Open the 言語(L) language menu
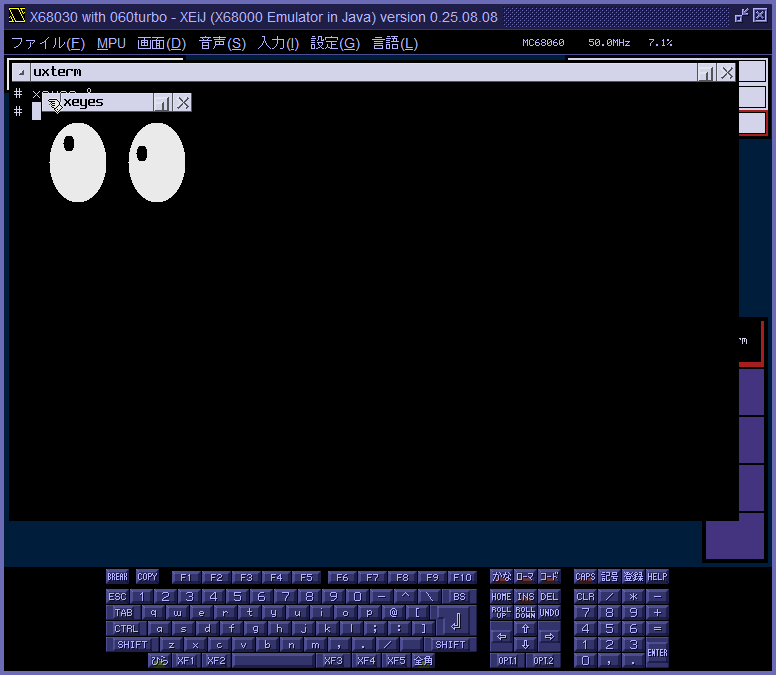The image size is (776, 675). [x=395, y=43]
